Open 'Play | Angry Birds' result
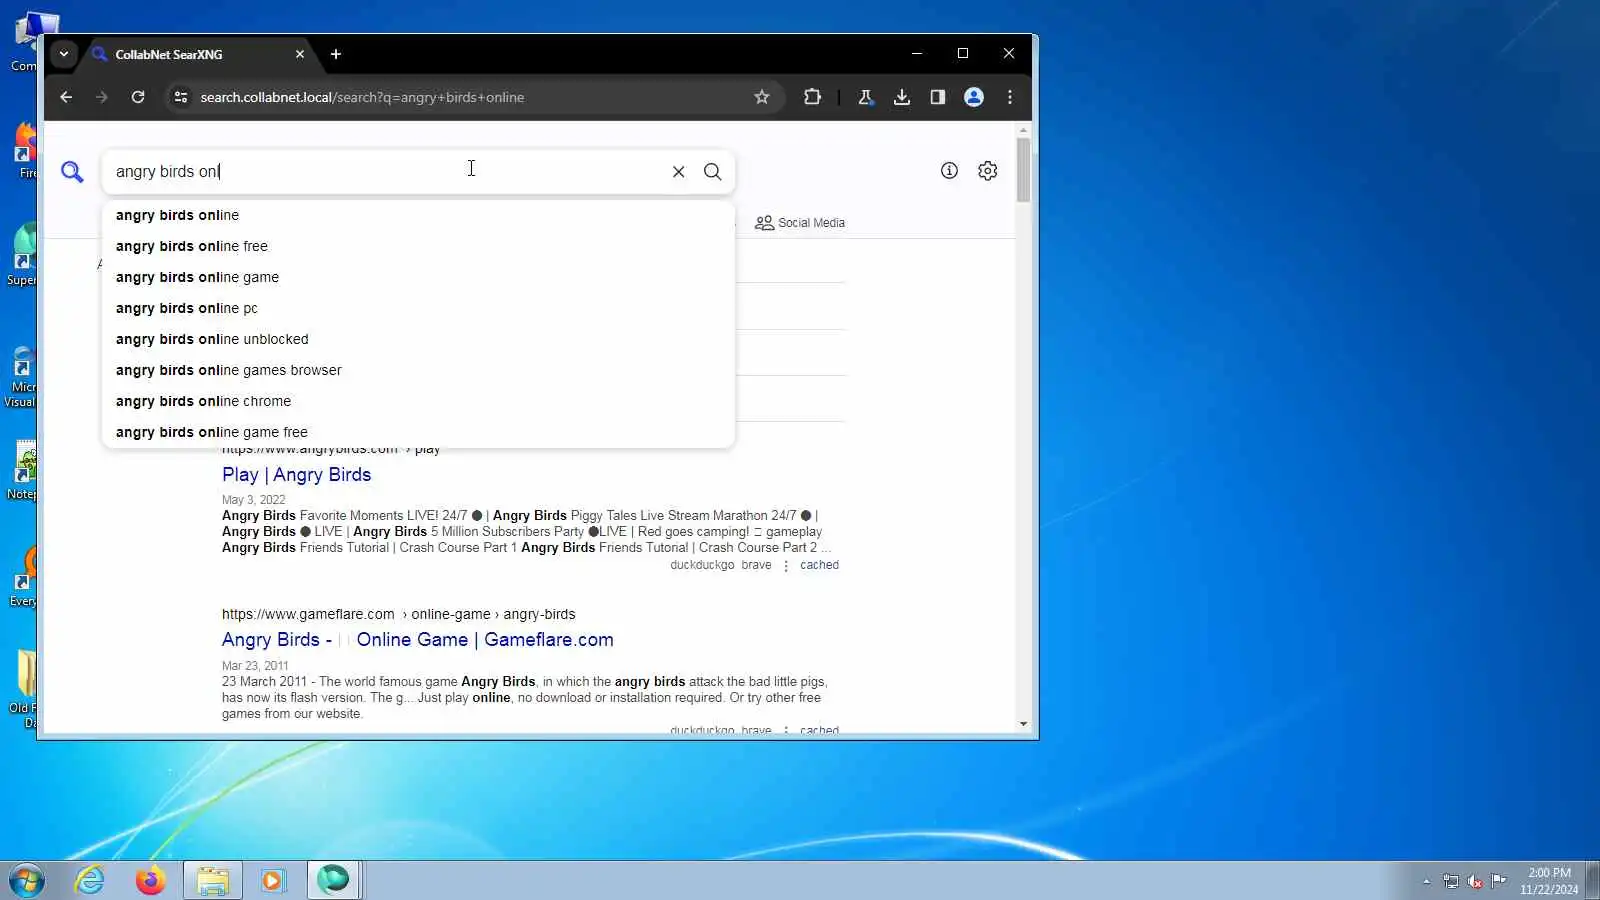The image size is (1600, 900). pos(296,475)
